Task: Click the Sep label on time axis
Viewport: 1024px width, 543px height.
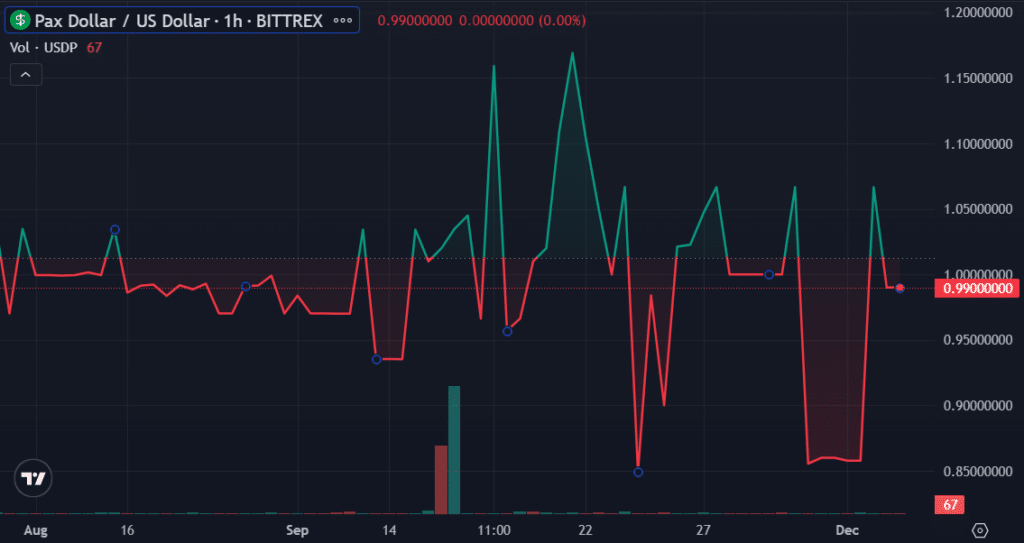Action: (295, 529)
